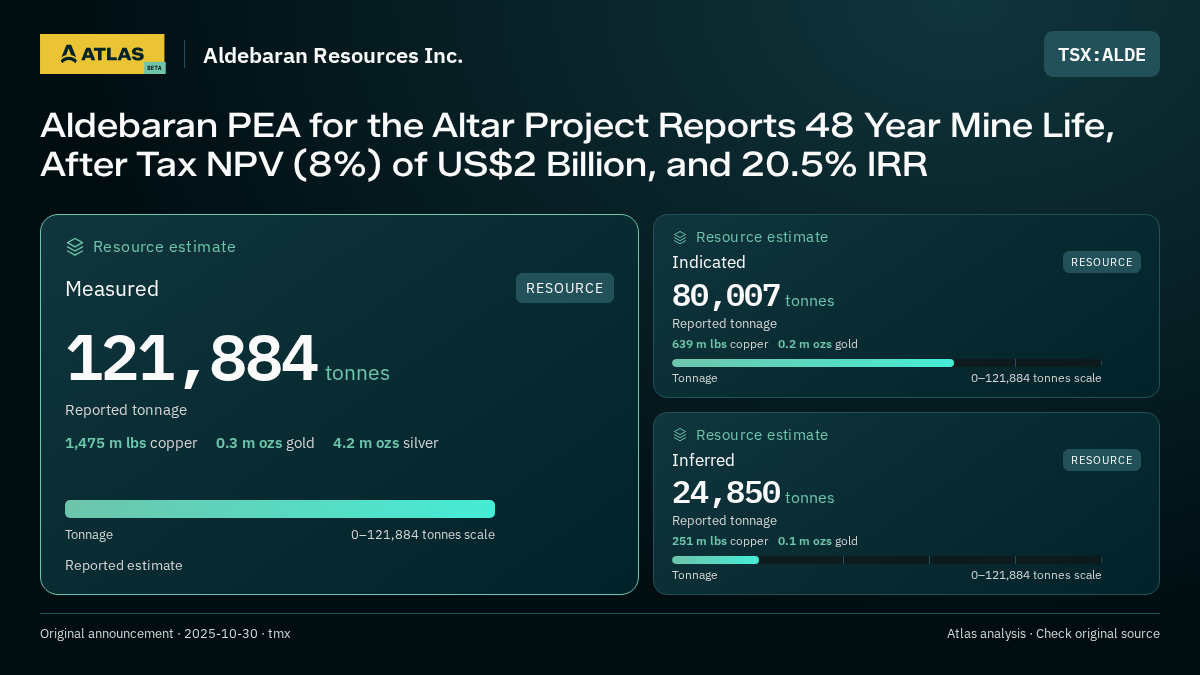The image size is (1200, 675).
Task: Click the Measured category label
Action: pos(112,289)
